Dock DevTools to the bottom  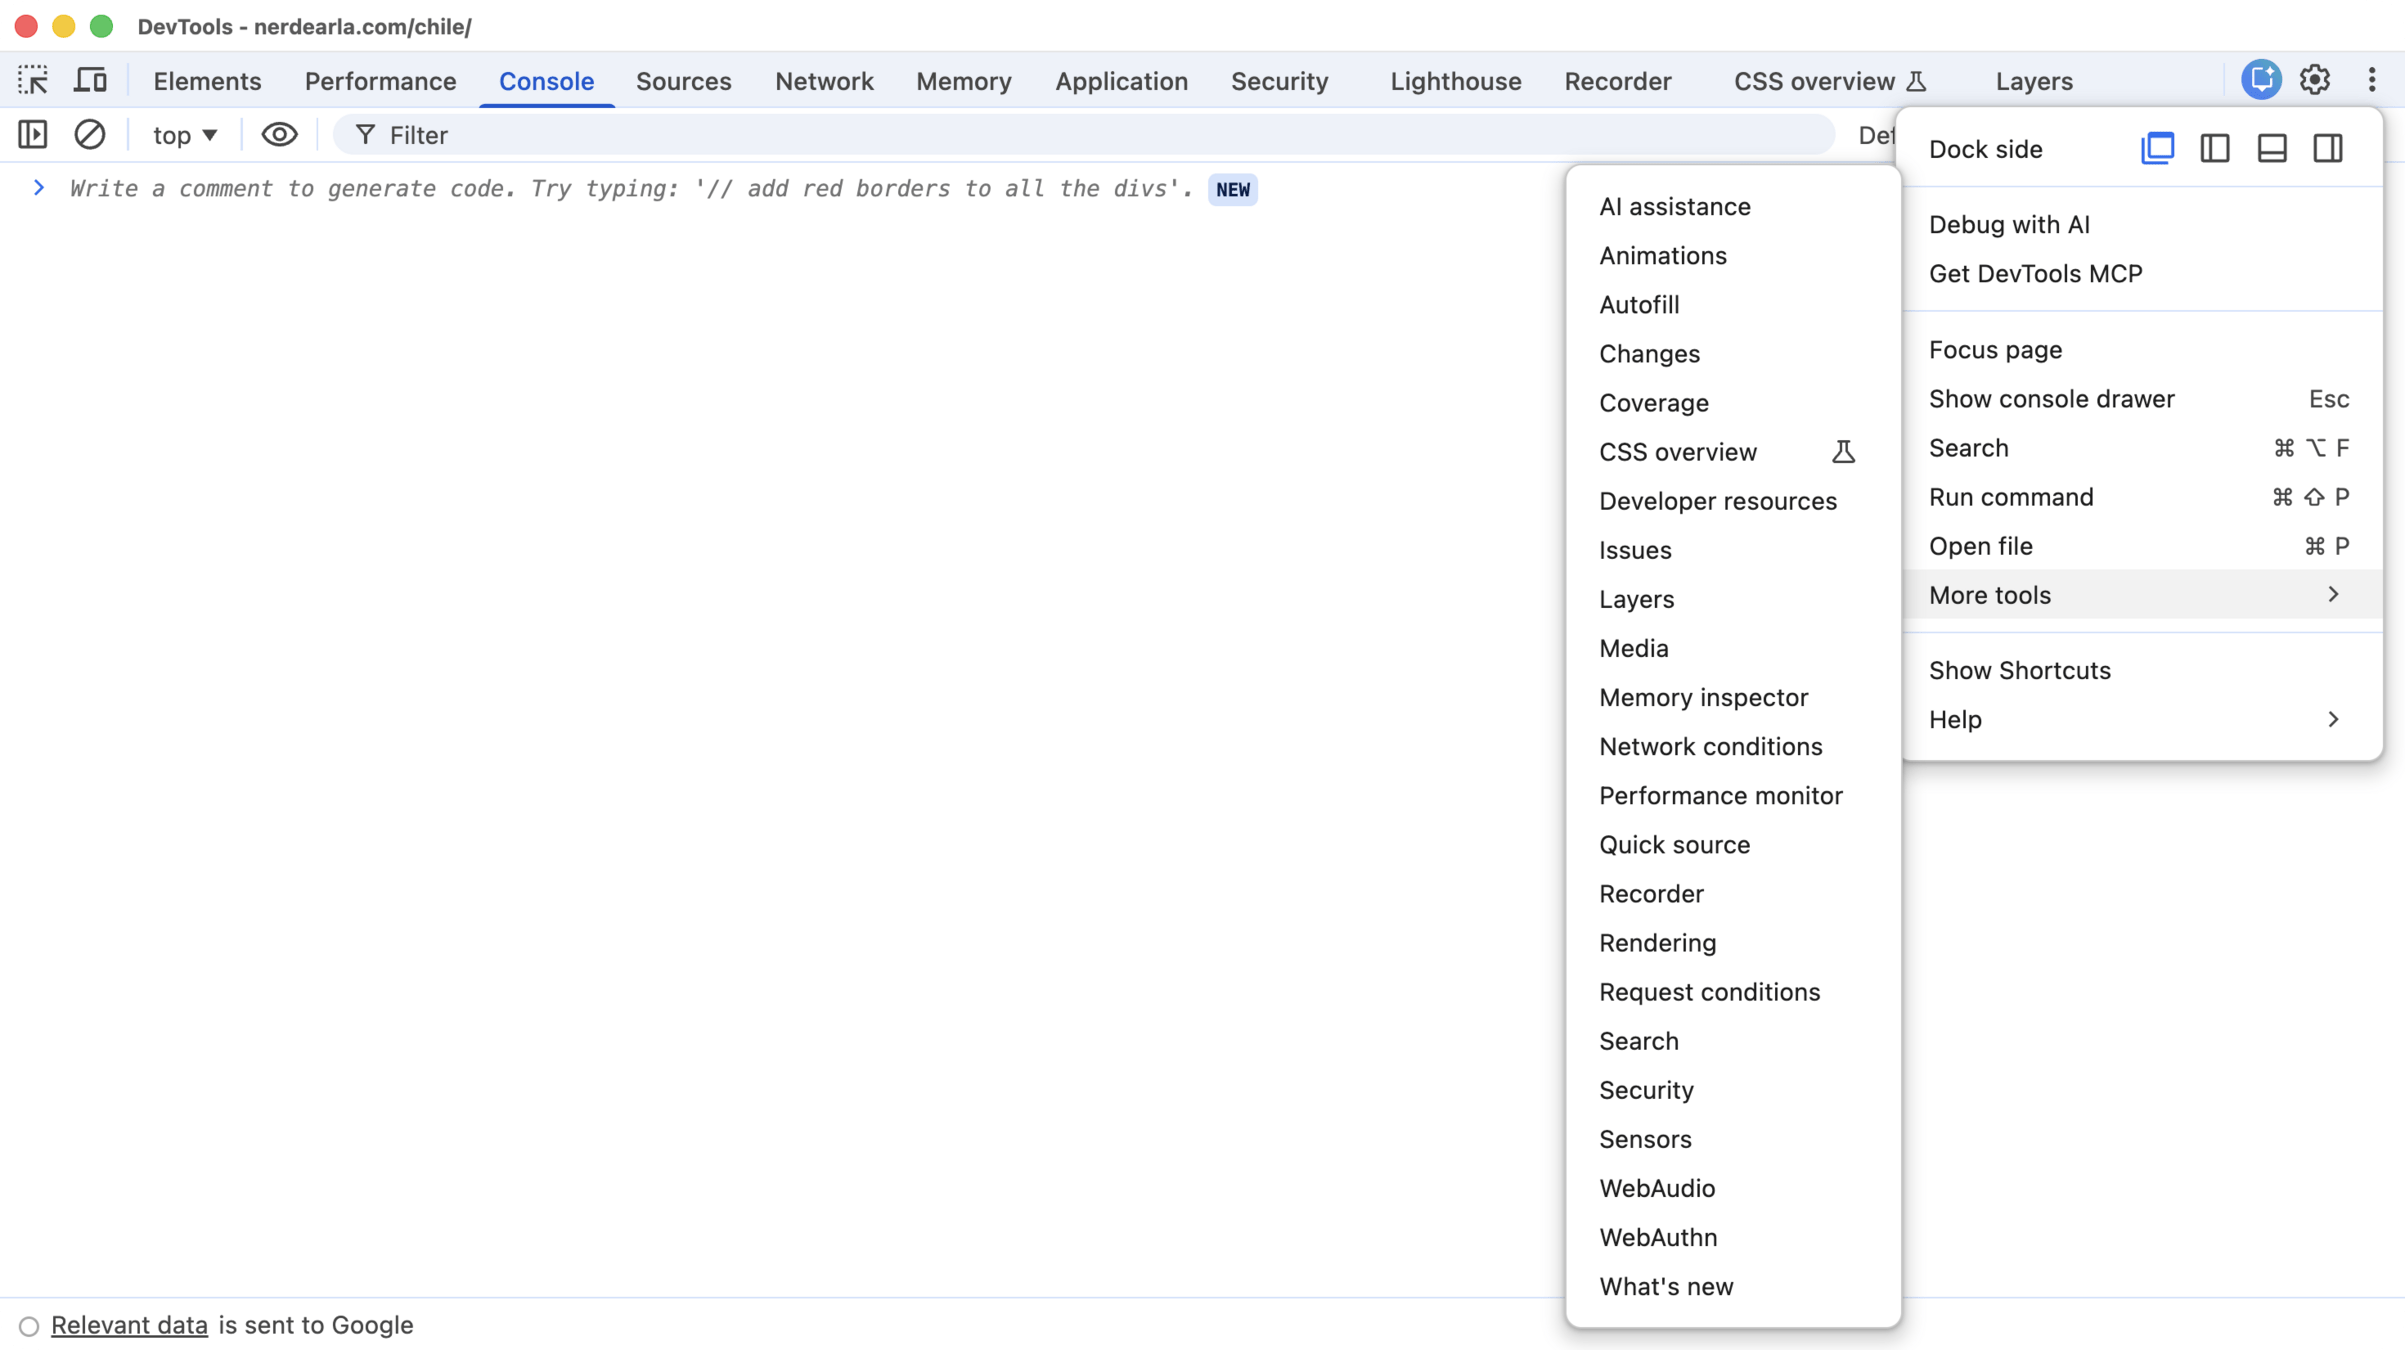click(x=2272, y=149)
